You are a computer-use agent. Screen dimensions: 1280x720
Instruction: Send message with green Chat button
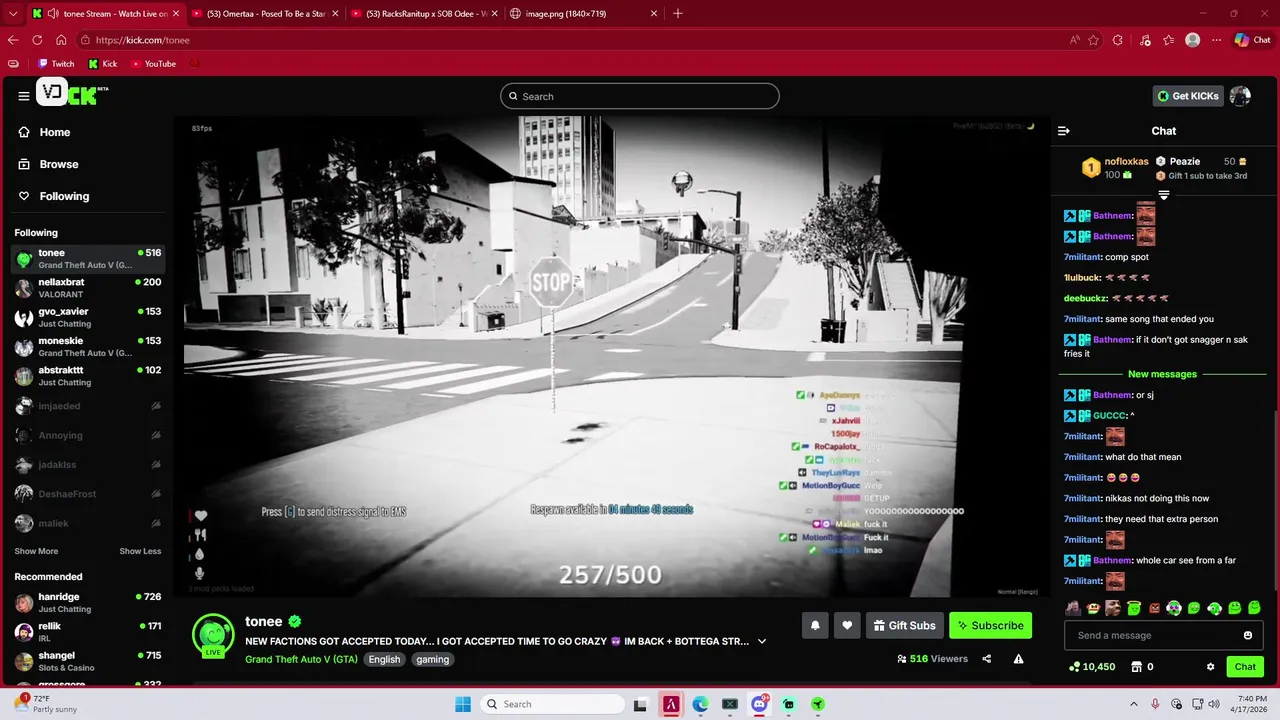coord(1245,667)
